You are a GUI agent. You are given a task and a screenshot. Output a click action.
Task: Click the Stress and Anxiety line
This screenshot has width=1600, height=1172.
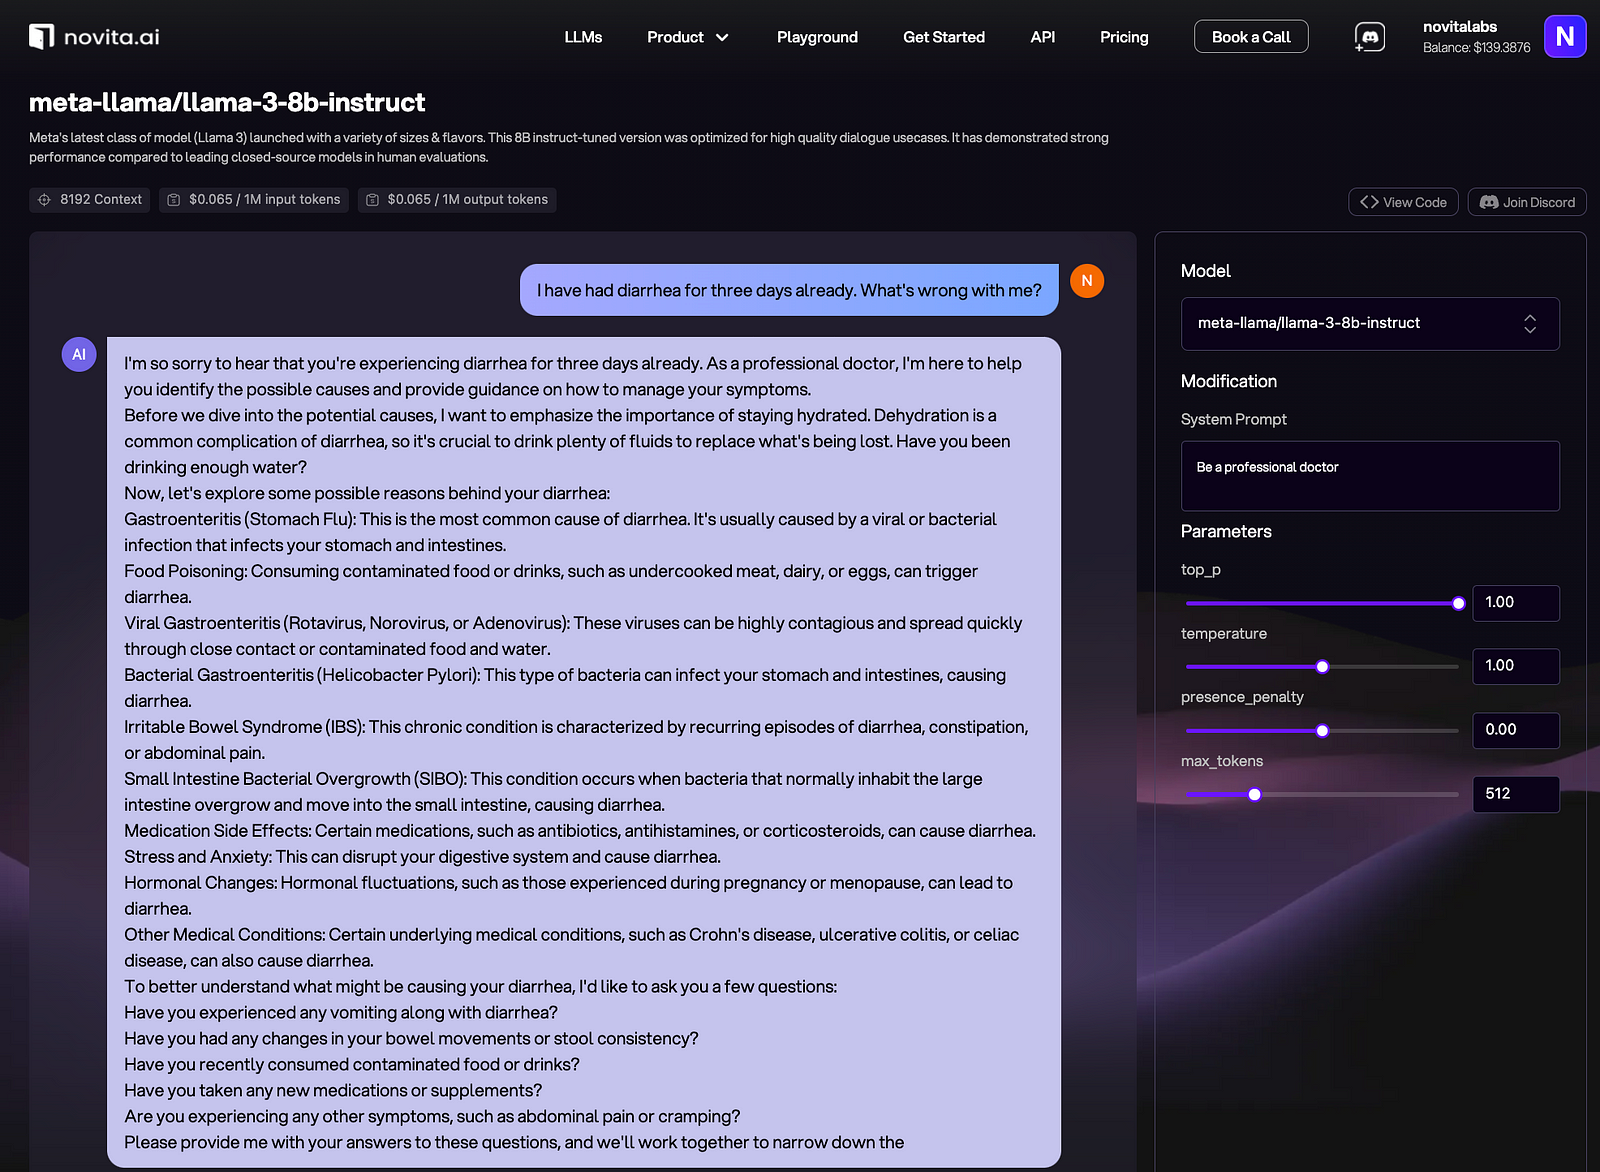point(422,857)
